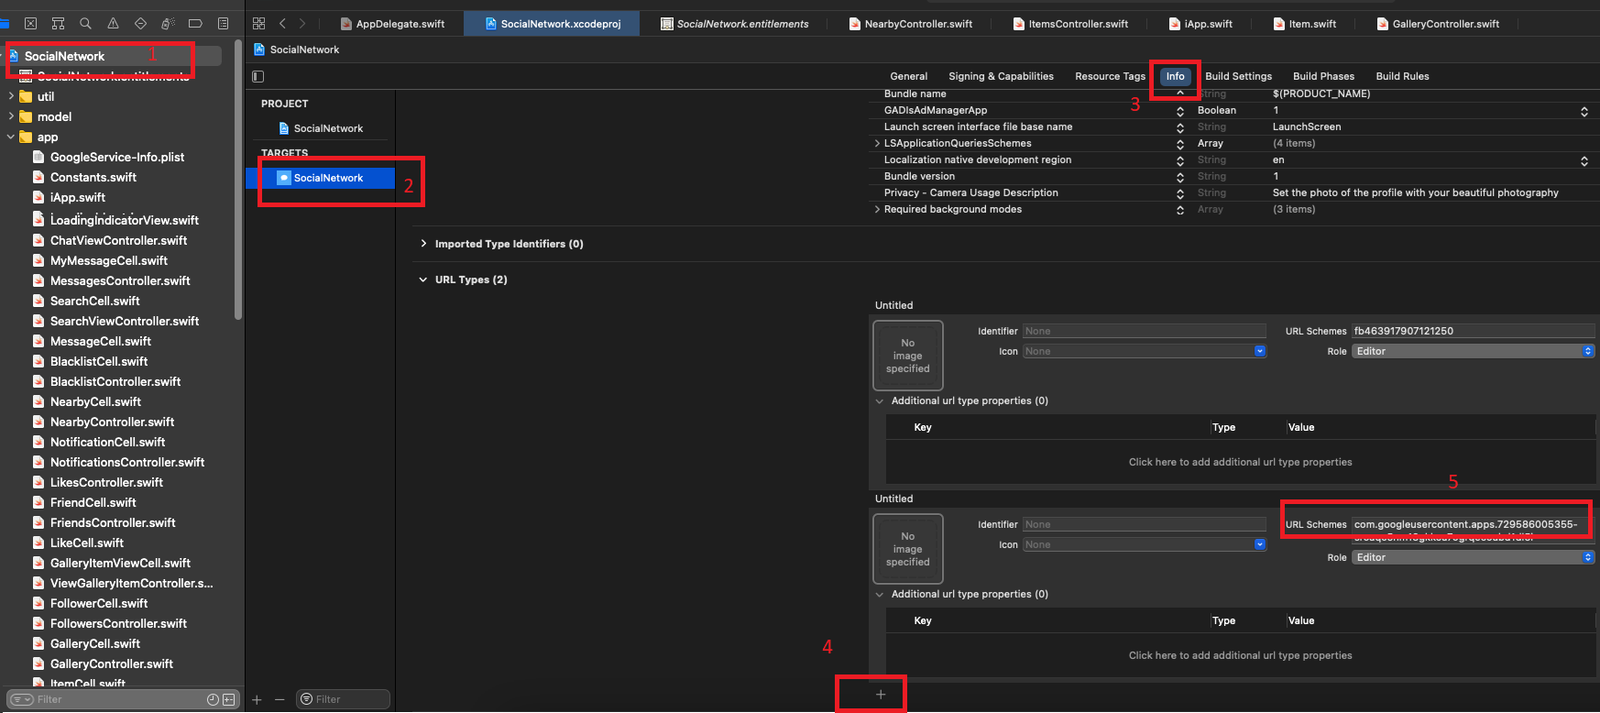Switch to Build Phases tab
The width and height of the screenshot is (1600, 713).
pyautogui.click(x=1323, y=76)
